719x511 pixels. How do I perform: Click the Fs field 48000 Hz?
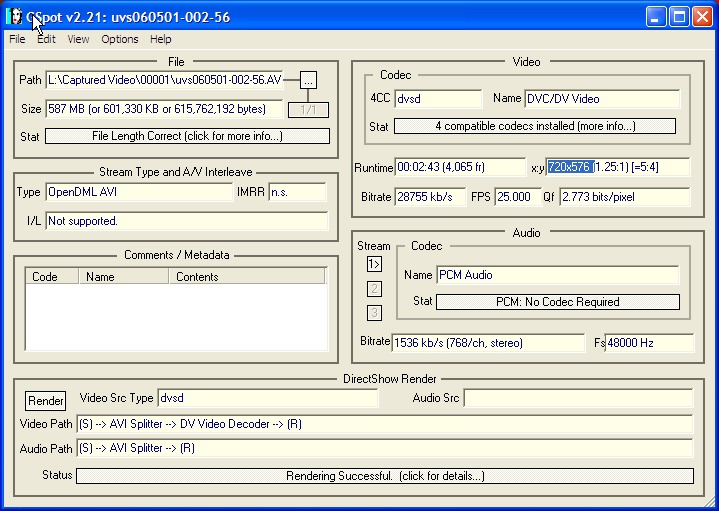click(x=649, y=343)
